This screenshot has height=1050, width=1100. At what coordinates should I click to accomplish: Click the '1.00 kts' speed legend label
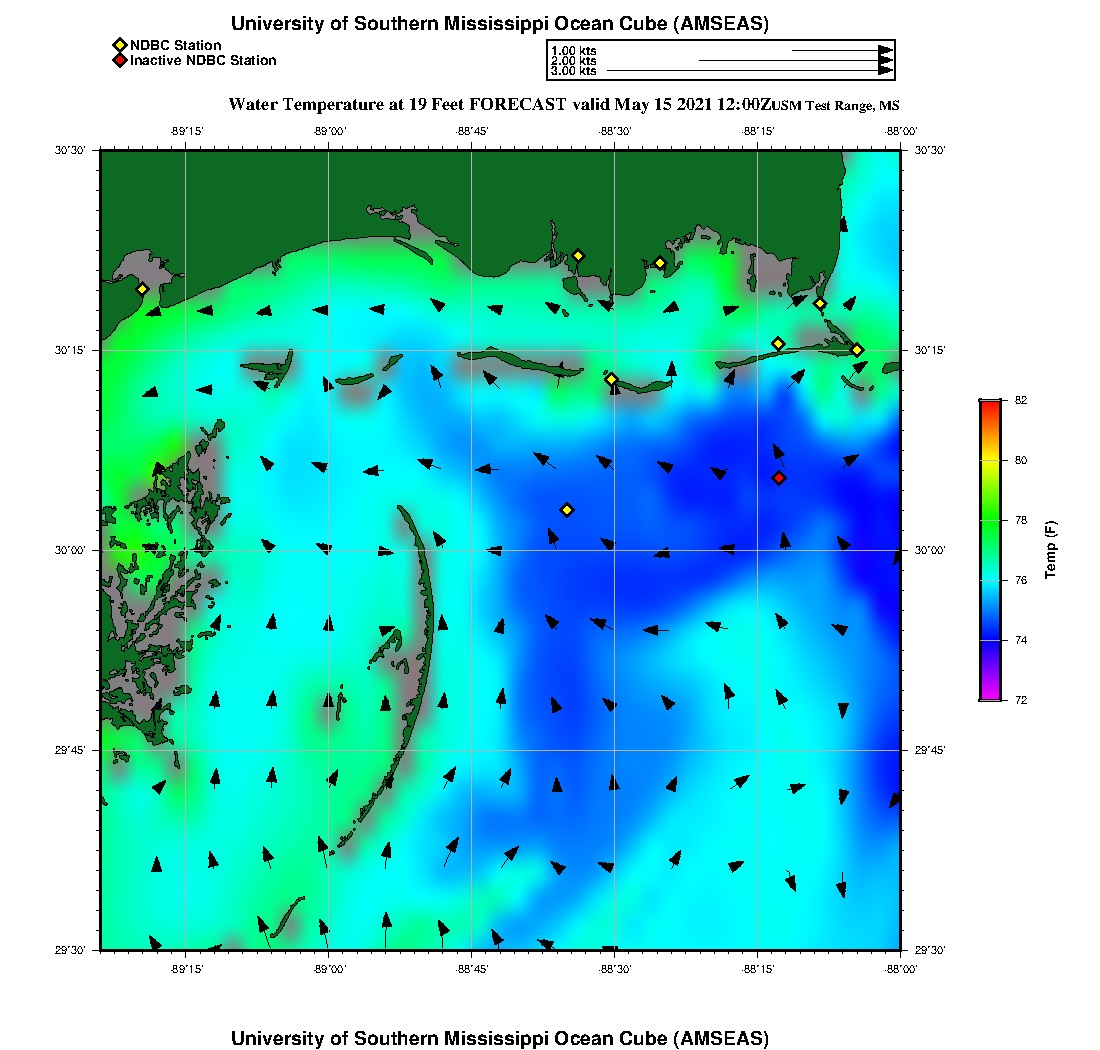pyautogui.click(x=574, y=51)
